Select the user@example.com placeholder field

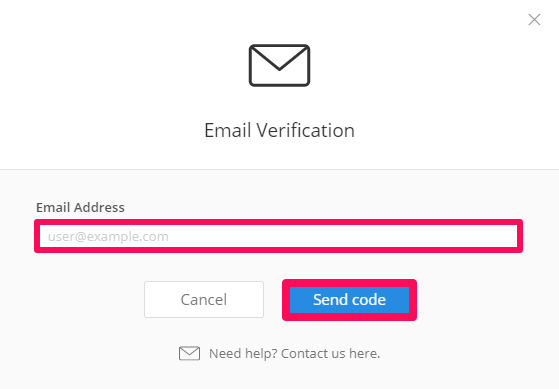[278, 236]
